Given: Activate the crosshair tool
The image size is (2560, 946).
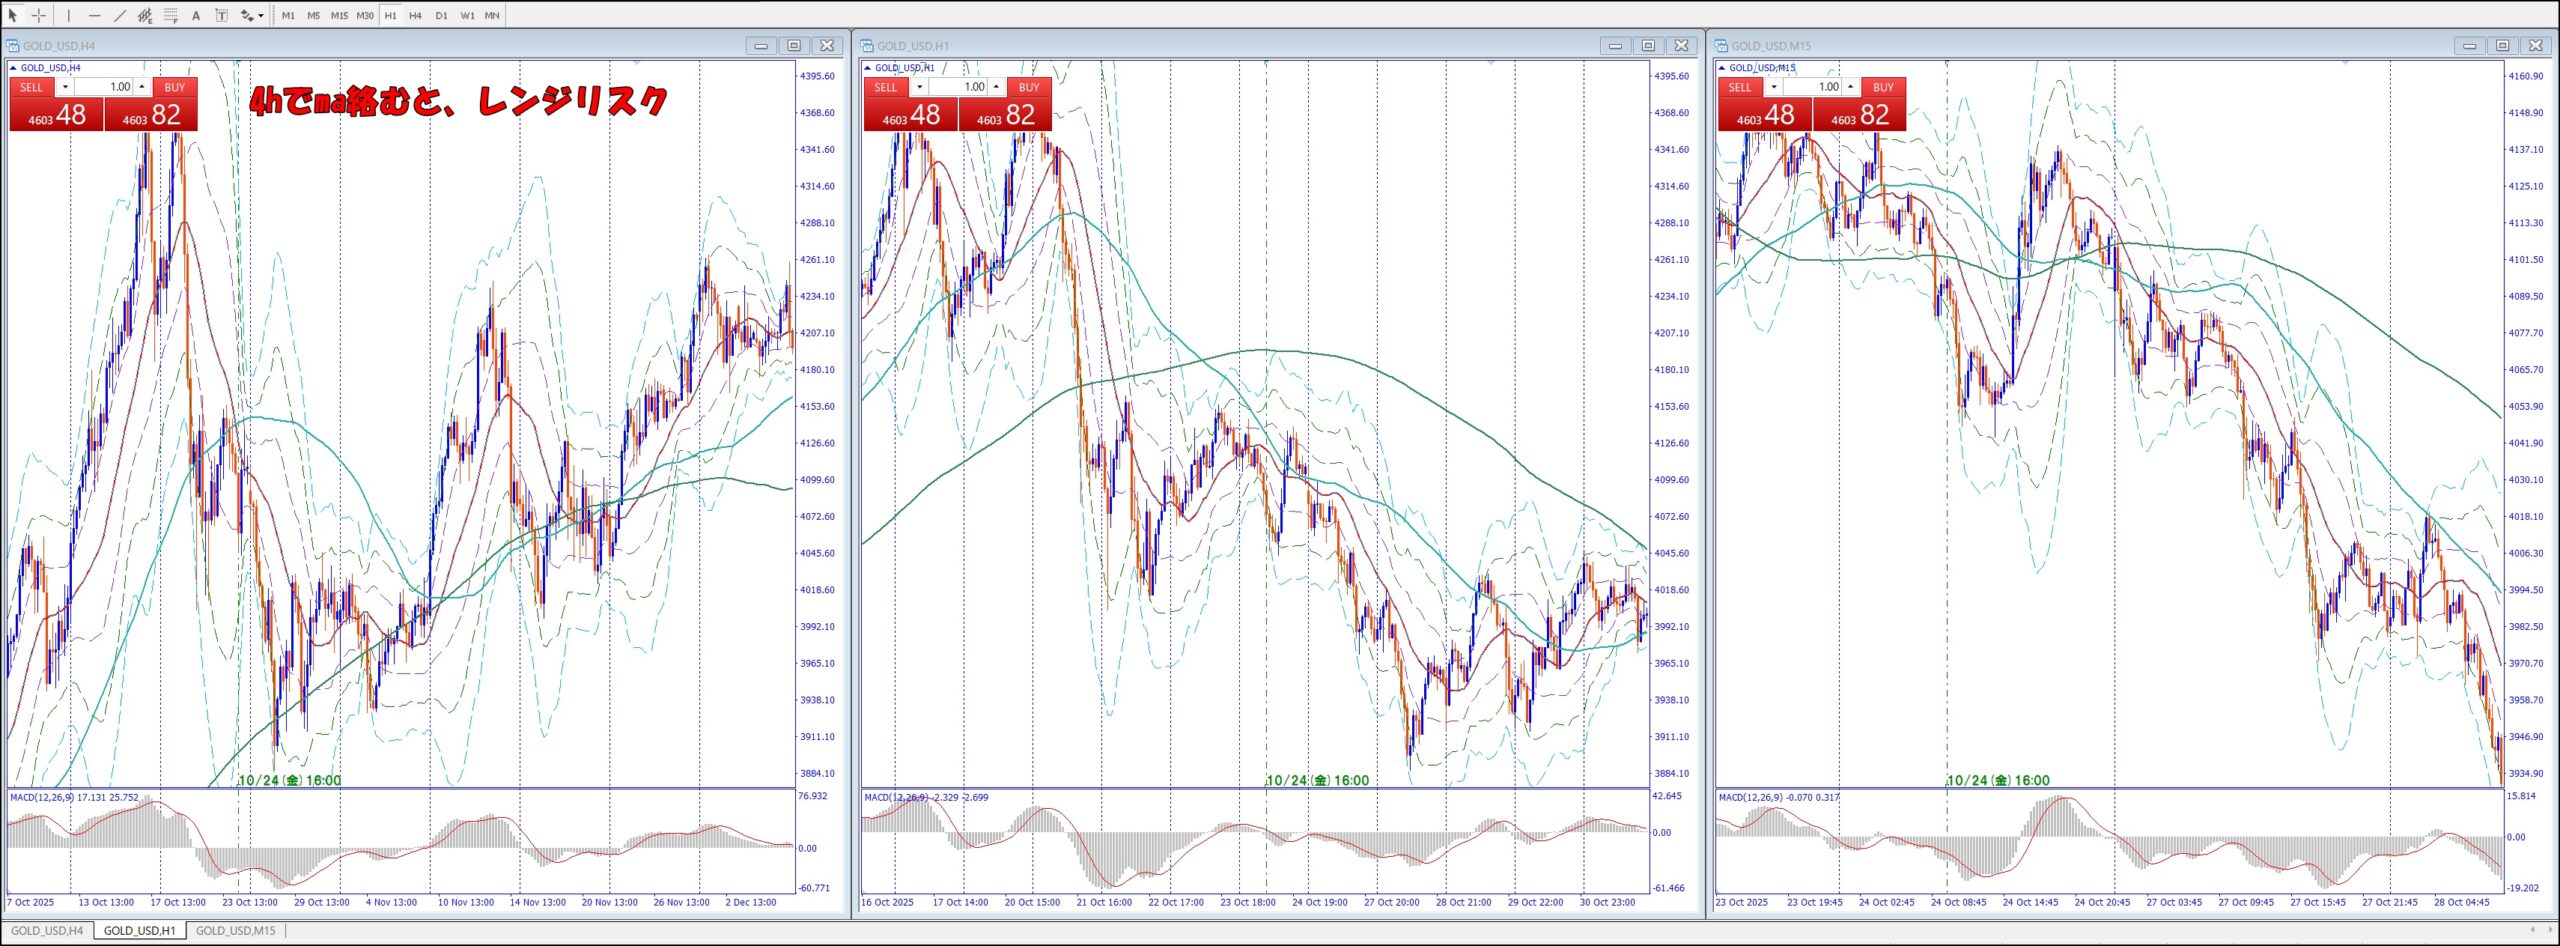Looking at the screenshot, I should pyautogui.click(x=39, y=15).
